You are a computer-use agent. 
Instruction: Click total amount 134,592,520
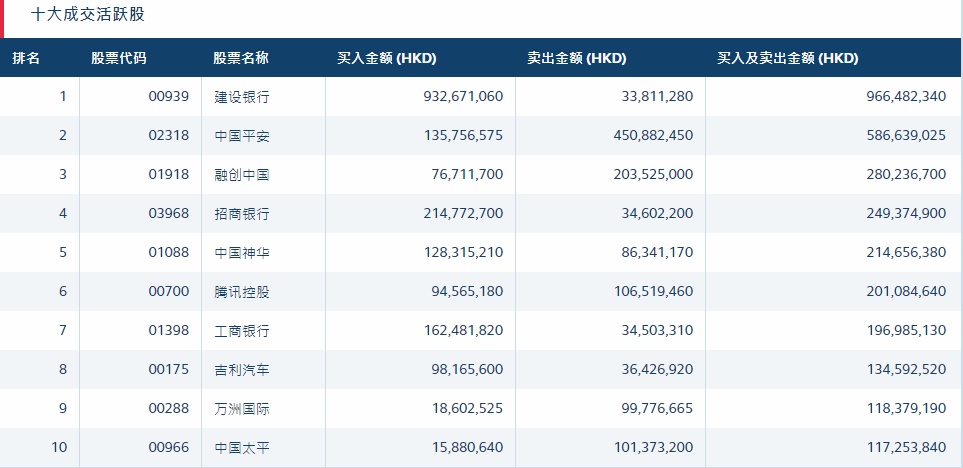pyautogui.click(x=906, y=369)
